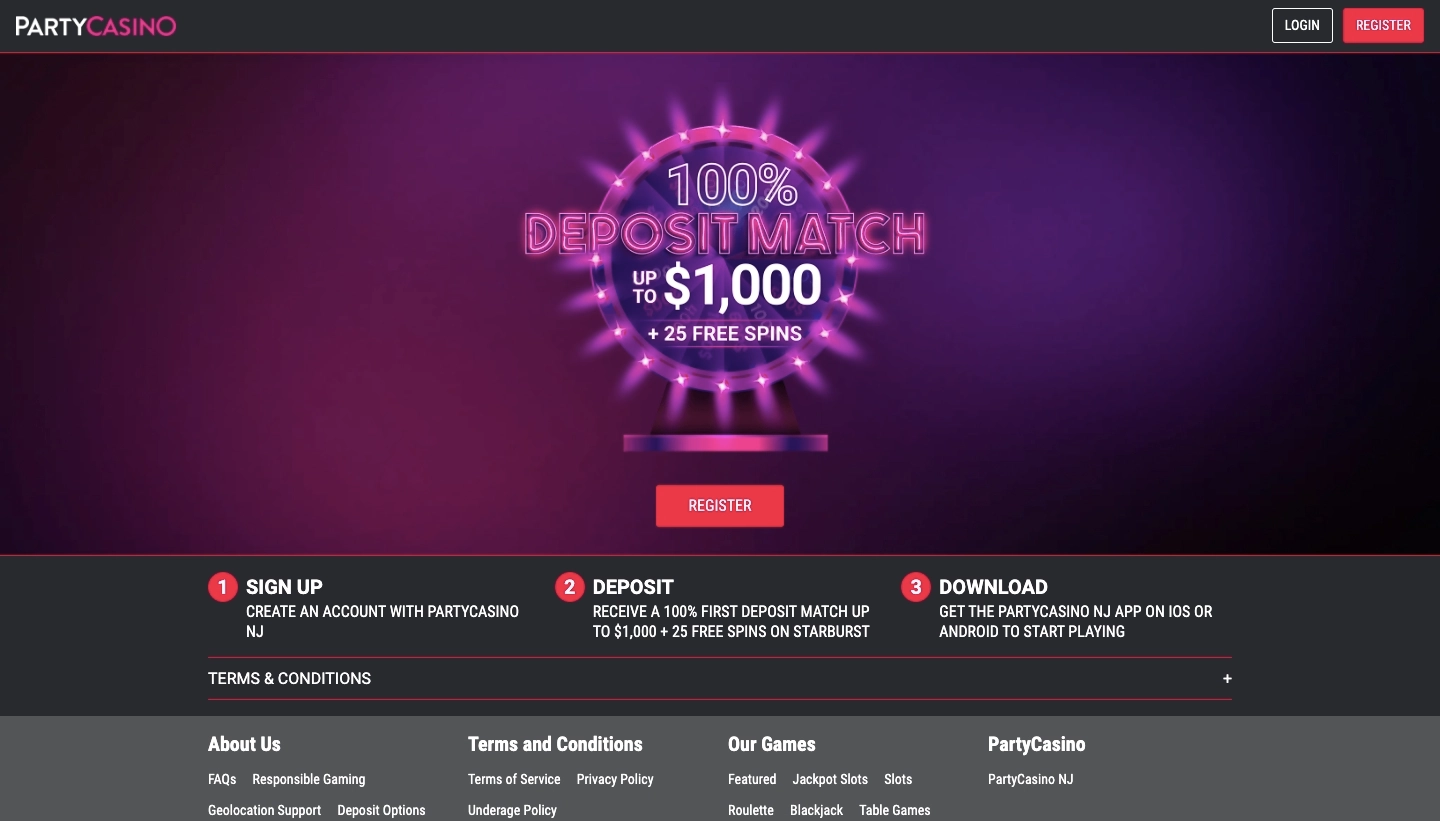Image resolution: width=1440 pixels, height=821 pixels.
Task: Click the REGISTER button in header
Action: 1383,26
